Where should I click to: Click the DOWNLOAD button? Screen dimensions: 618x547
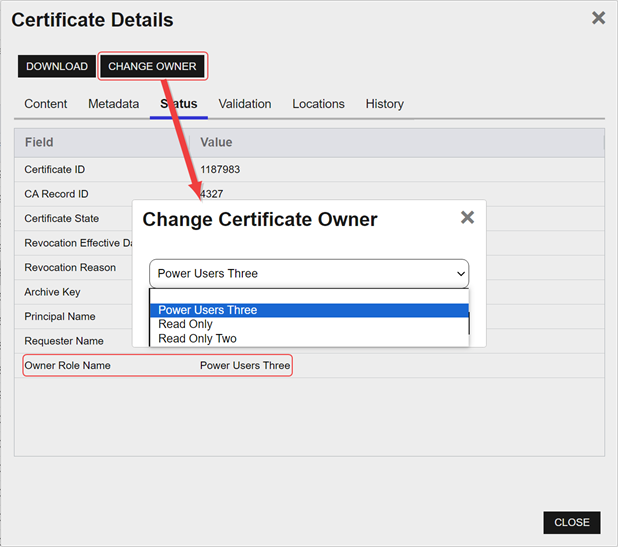(57, 67)
